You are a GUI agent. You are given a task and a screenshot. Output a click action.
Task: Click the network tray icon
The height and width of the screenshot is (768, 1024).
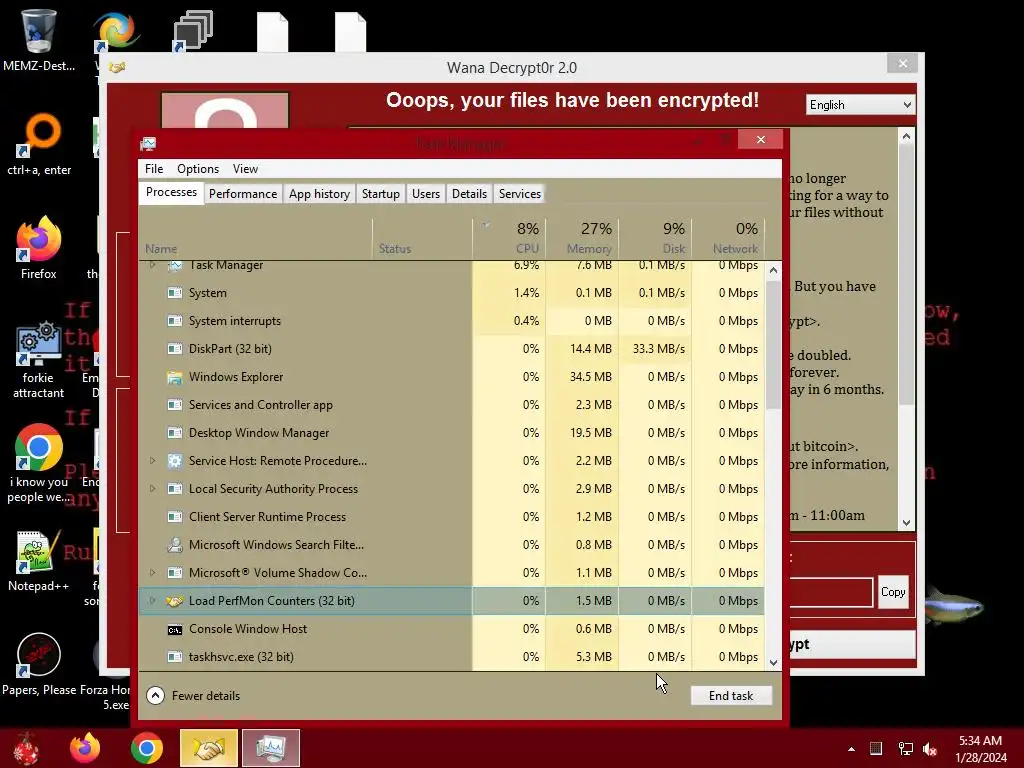click(x=906, y=749)
